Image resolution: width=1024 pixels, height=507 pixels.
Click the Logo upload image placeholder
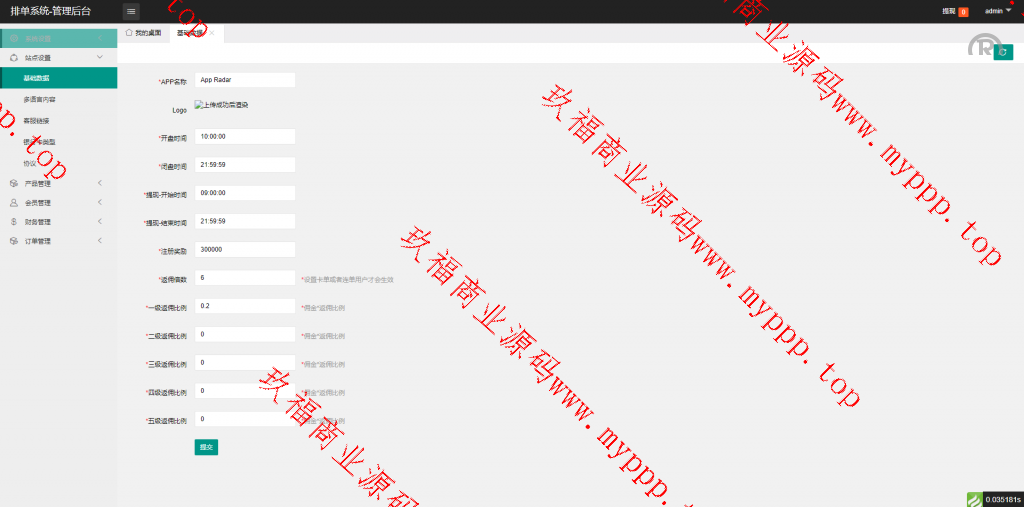coord(221,105)
